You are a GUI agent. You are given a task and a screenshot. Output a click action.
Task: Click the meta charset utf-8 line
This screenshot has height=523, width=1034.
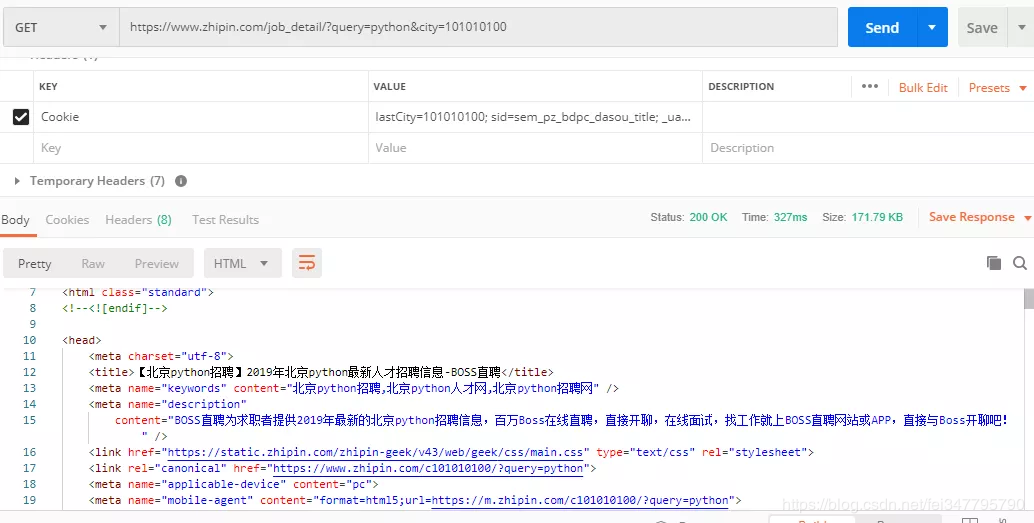point(161,356)
